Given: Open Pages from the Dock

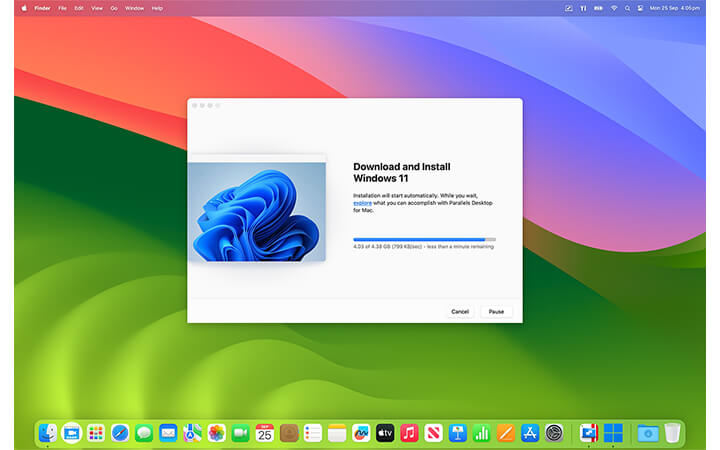Looking at the screenshot, I should click(x=506, y=433).
